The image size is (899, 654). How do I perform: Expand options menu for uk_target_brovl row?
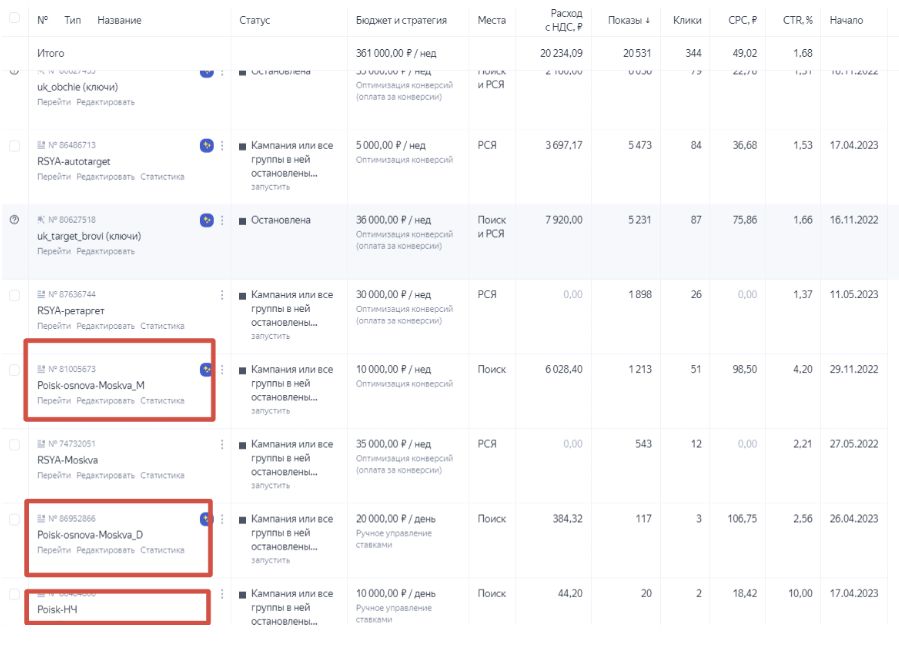coord(222,220)
